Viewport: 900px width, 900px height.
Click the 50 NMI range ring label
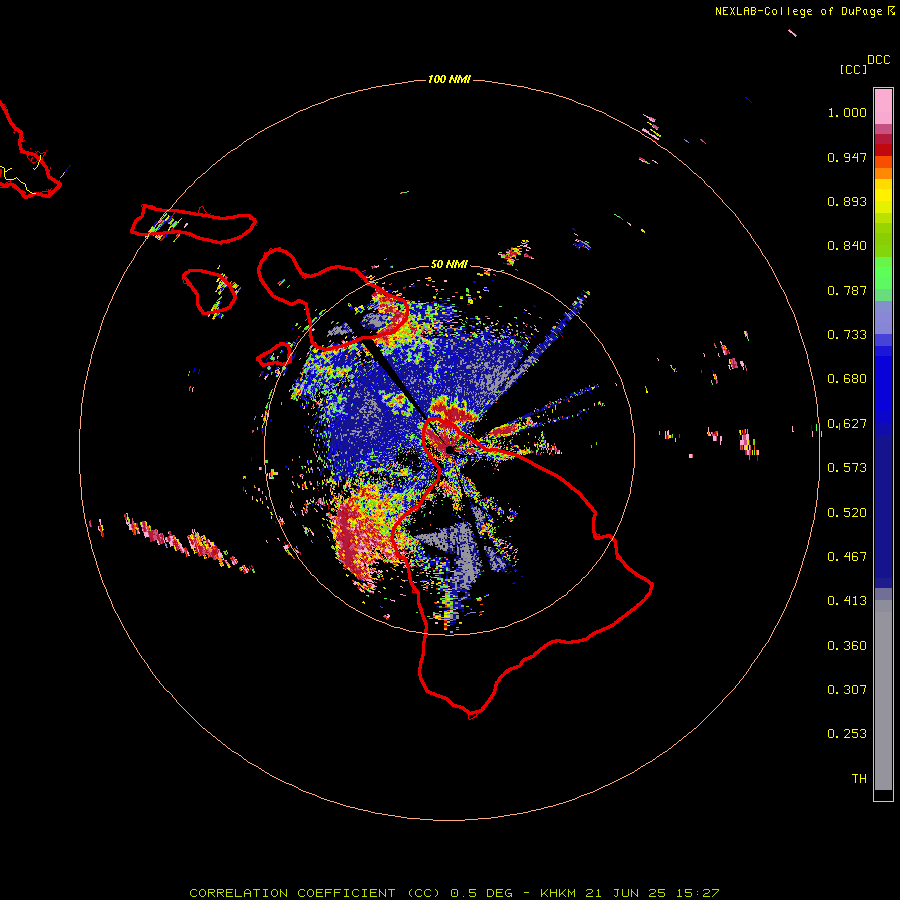pyautogui.click(x=449, y=264)
